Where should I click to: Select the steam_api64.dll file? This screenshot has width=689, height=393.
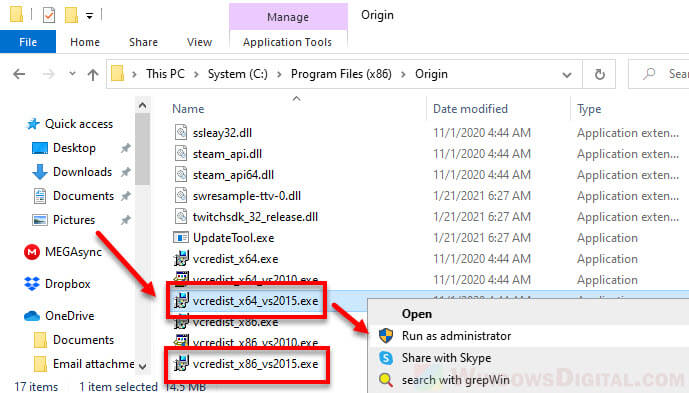[233, 175]
